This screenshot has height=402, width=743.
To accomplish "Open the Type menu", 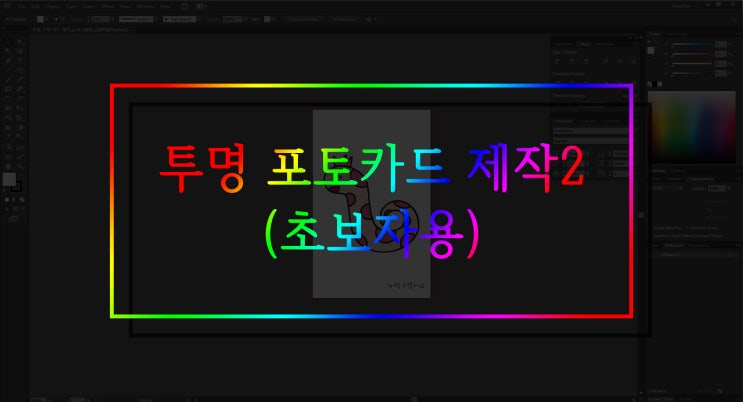I will coord(71,6).
